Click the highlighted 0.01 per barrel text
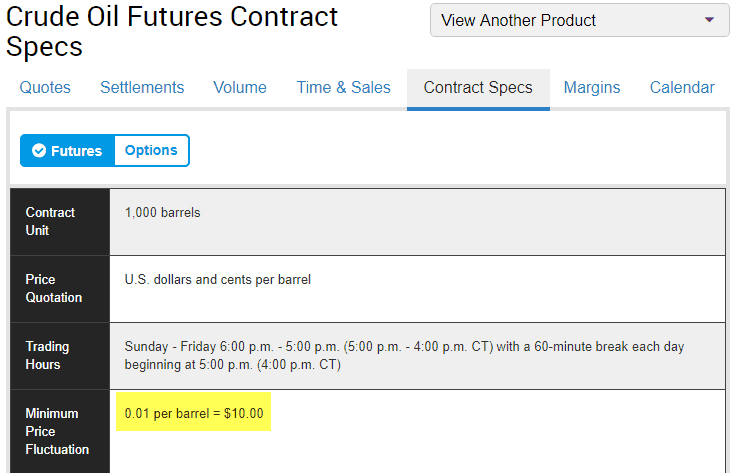This screenshot has width=731, height=473. [x=193, y=413]
